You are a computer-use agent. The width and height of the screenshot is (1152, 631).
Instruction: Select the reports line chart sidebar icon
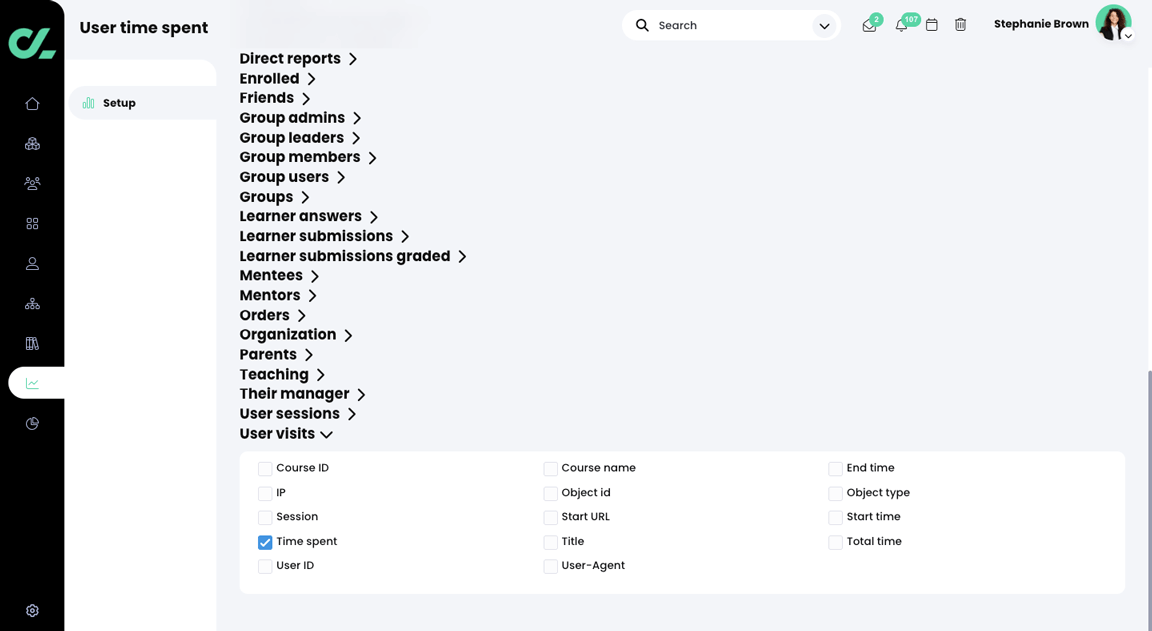tap(32, 383)
